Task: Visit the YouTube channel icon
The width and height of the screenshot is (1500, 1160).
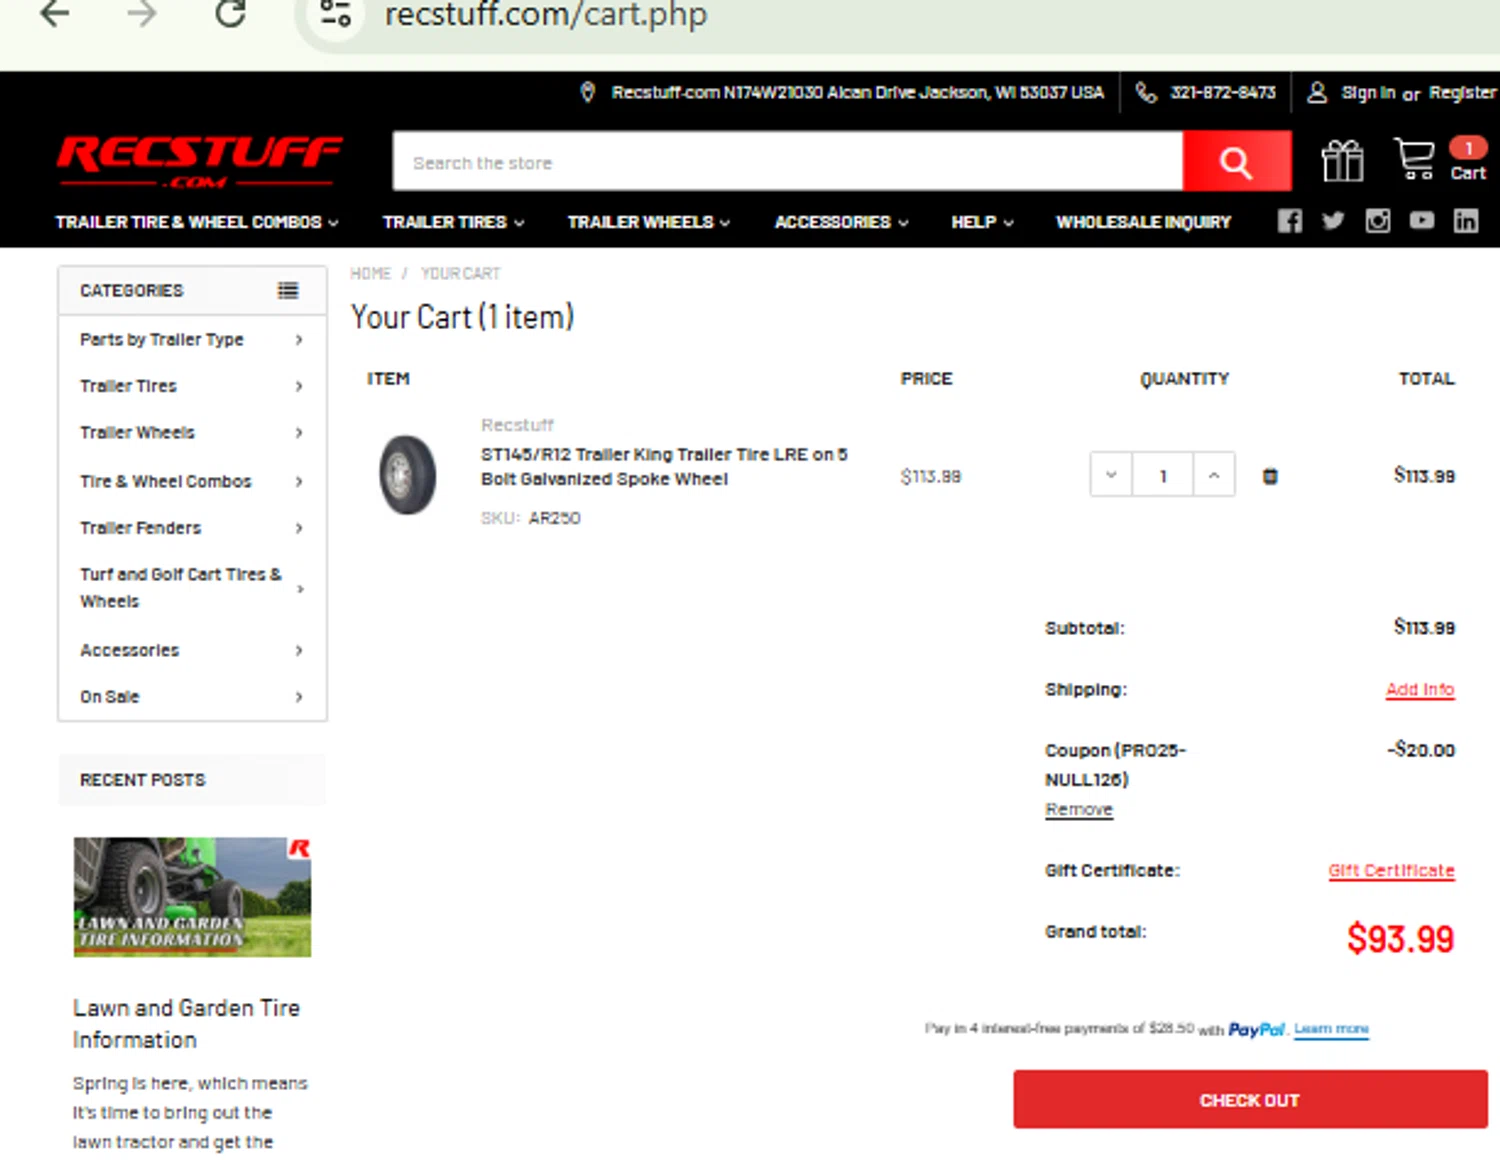Action: (1422, 221)
